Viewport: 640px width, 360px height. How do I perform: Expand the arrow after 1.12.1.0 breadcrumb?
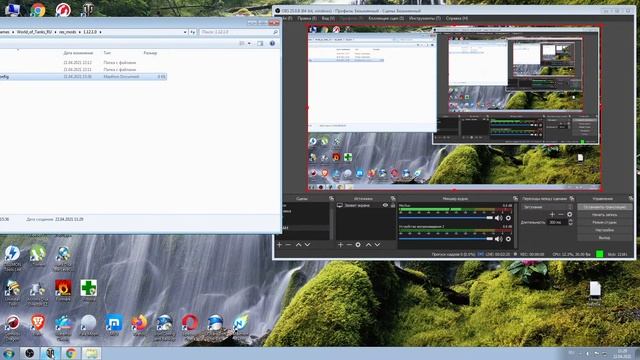[100, 32]
